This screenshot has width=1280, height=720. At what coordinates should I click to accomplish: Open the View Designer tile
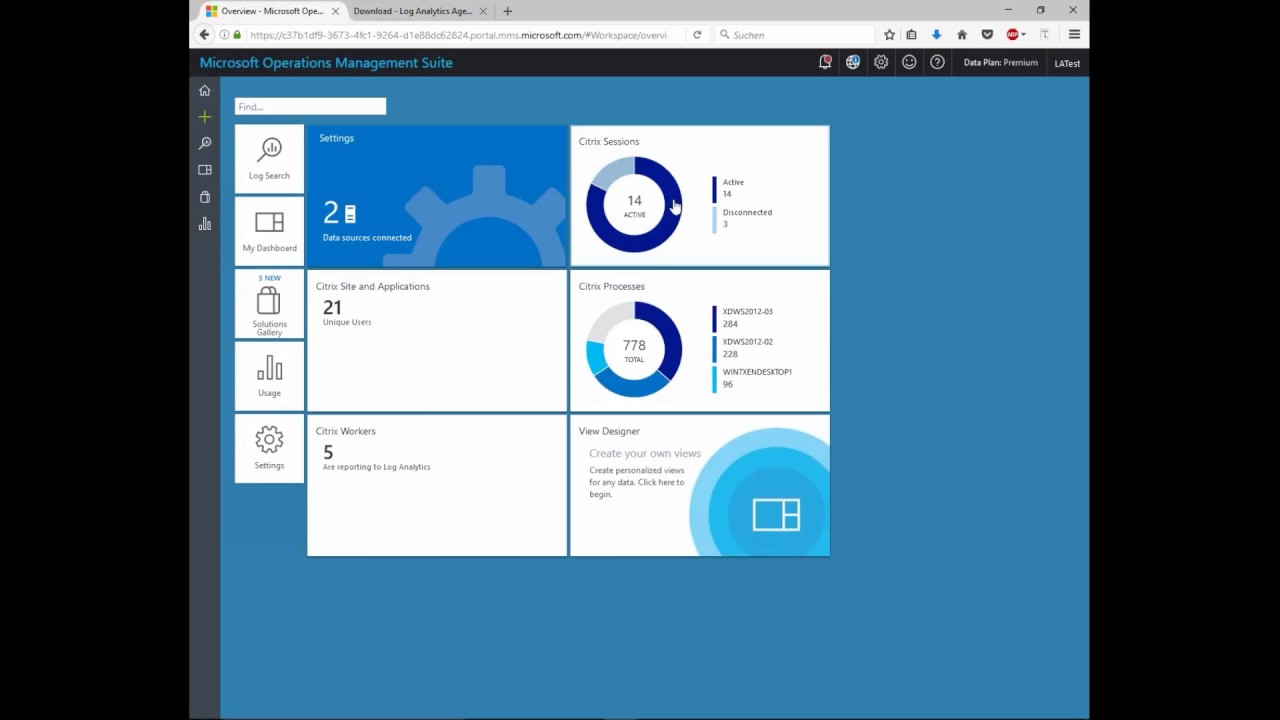pyautogui.click(x=700, y=485)
